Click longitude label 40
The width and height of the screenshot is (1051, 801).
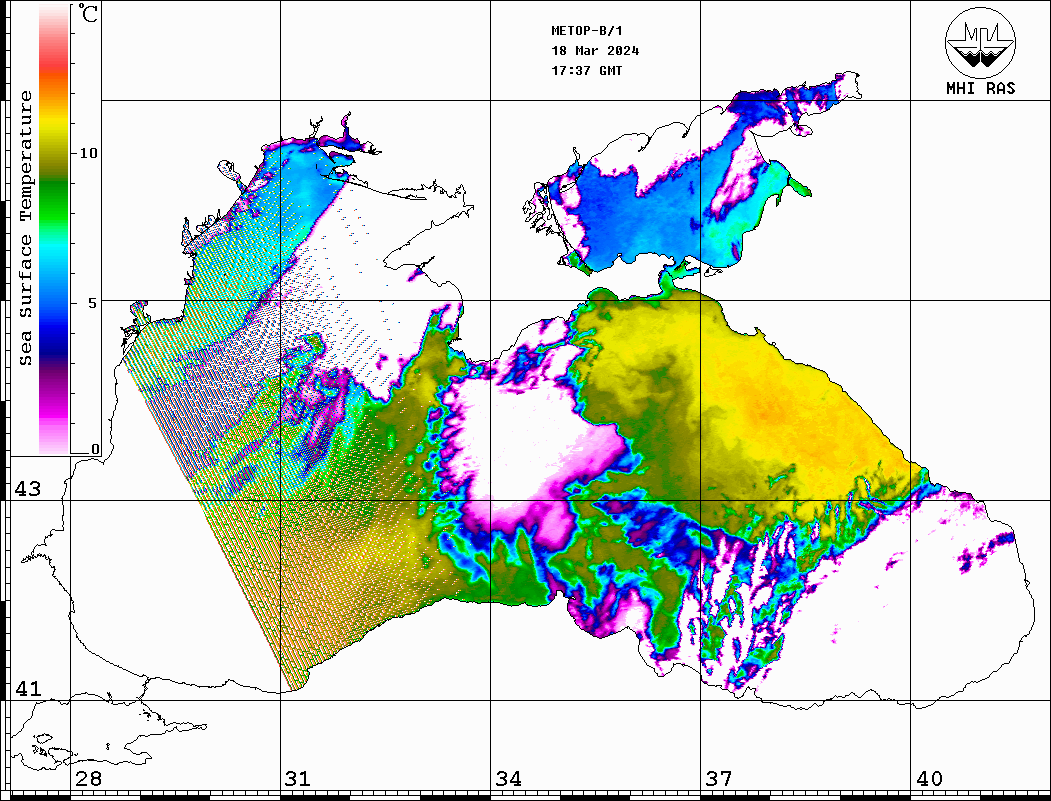(929, 778)
